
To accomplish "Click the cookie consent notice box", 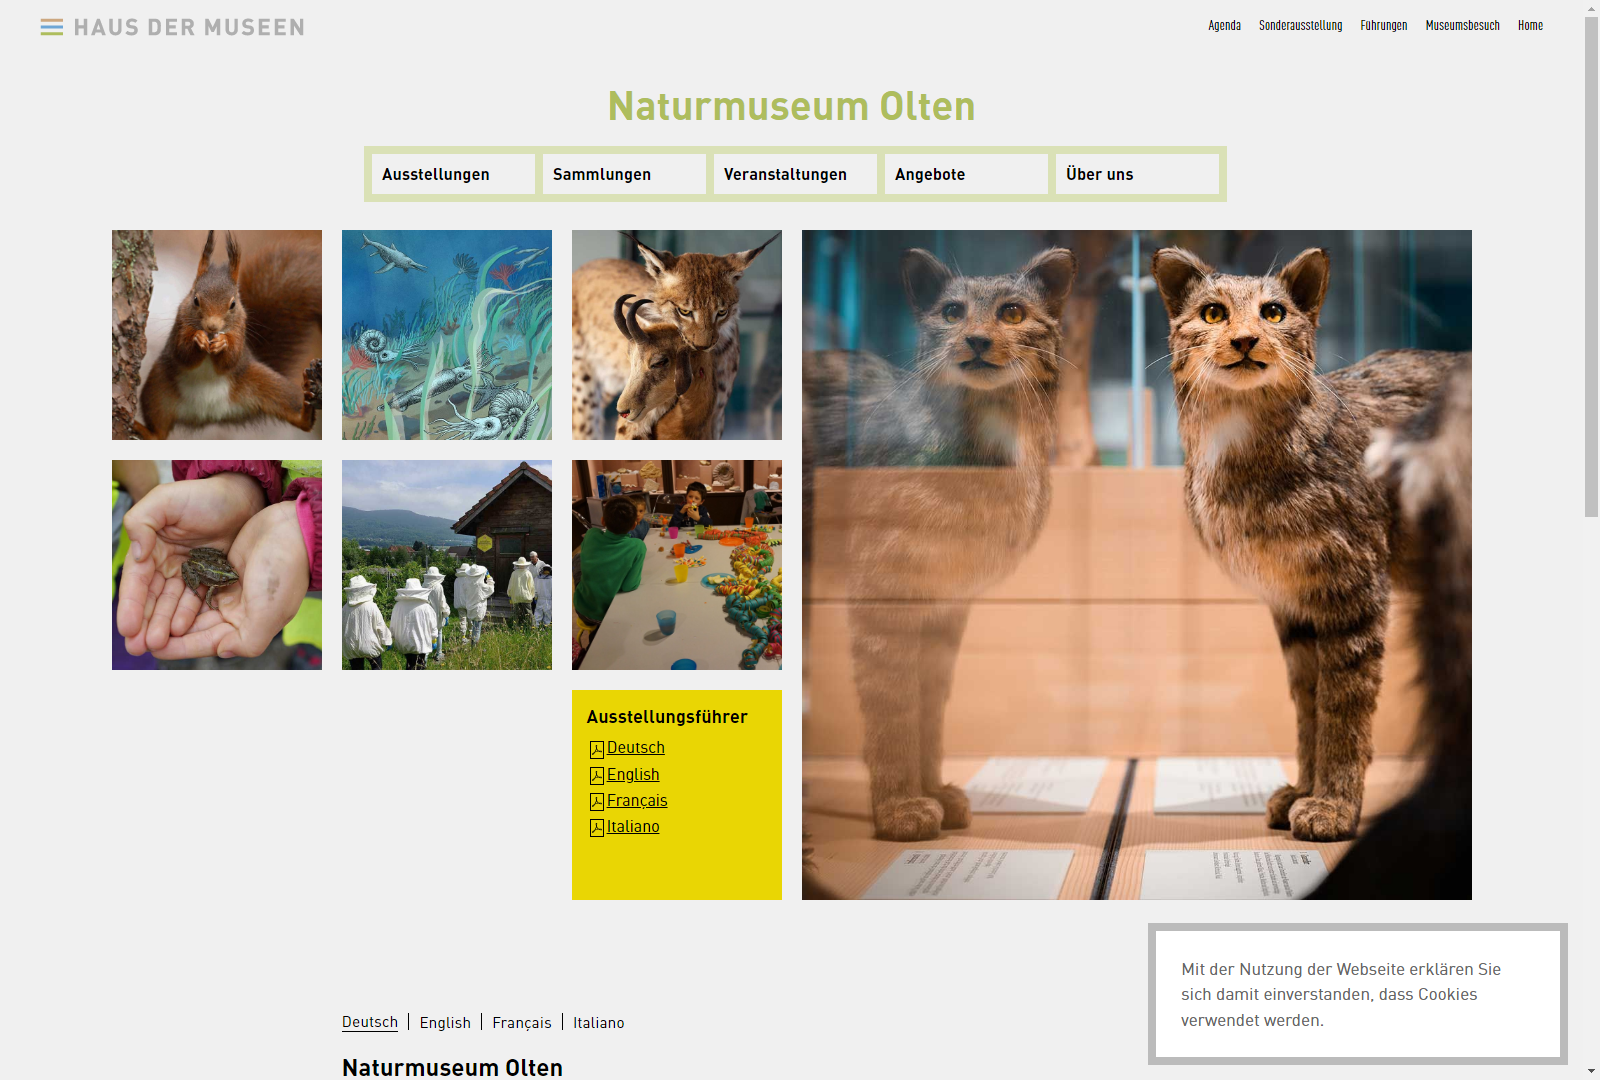I will coord(1358,994).
